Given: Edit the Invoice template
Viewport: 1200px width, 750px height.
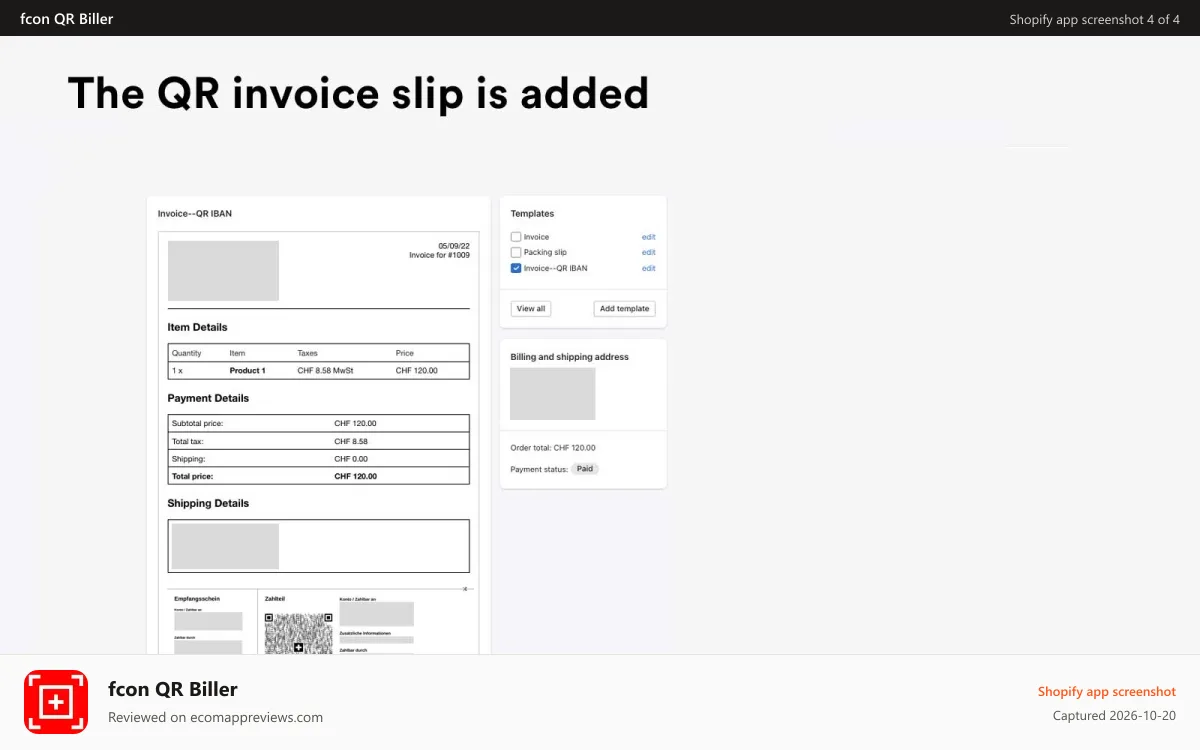Looking at the screenshot, I should pyautogui.click(x=648, y=237).
